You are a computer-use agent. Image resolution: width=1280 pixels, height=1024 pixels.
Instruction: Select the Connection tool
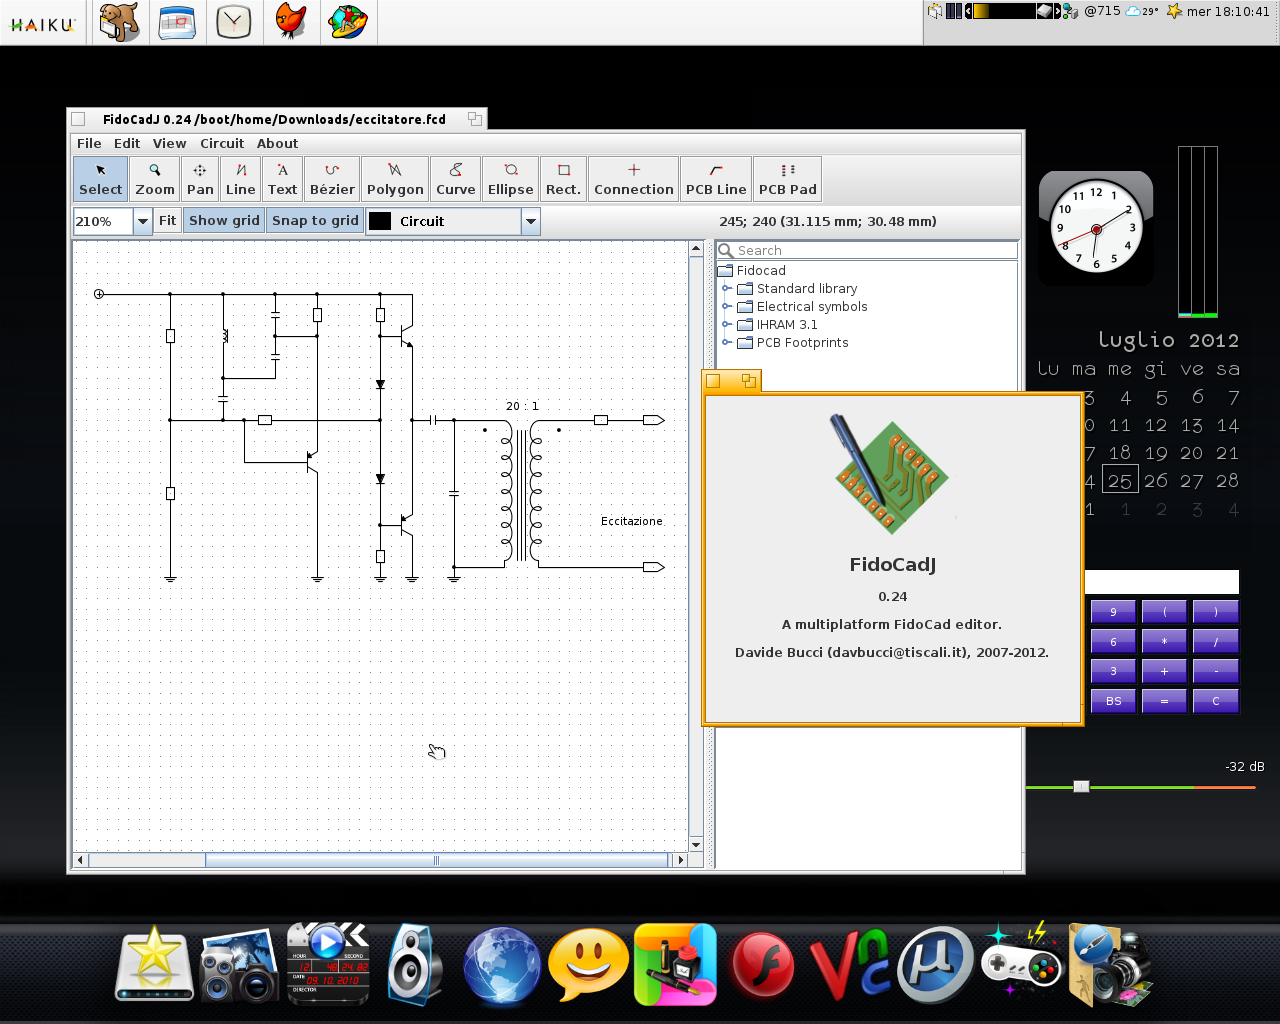(634, 179)
